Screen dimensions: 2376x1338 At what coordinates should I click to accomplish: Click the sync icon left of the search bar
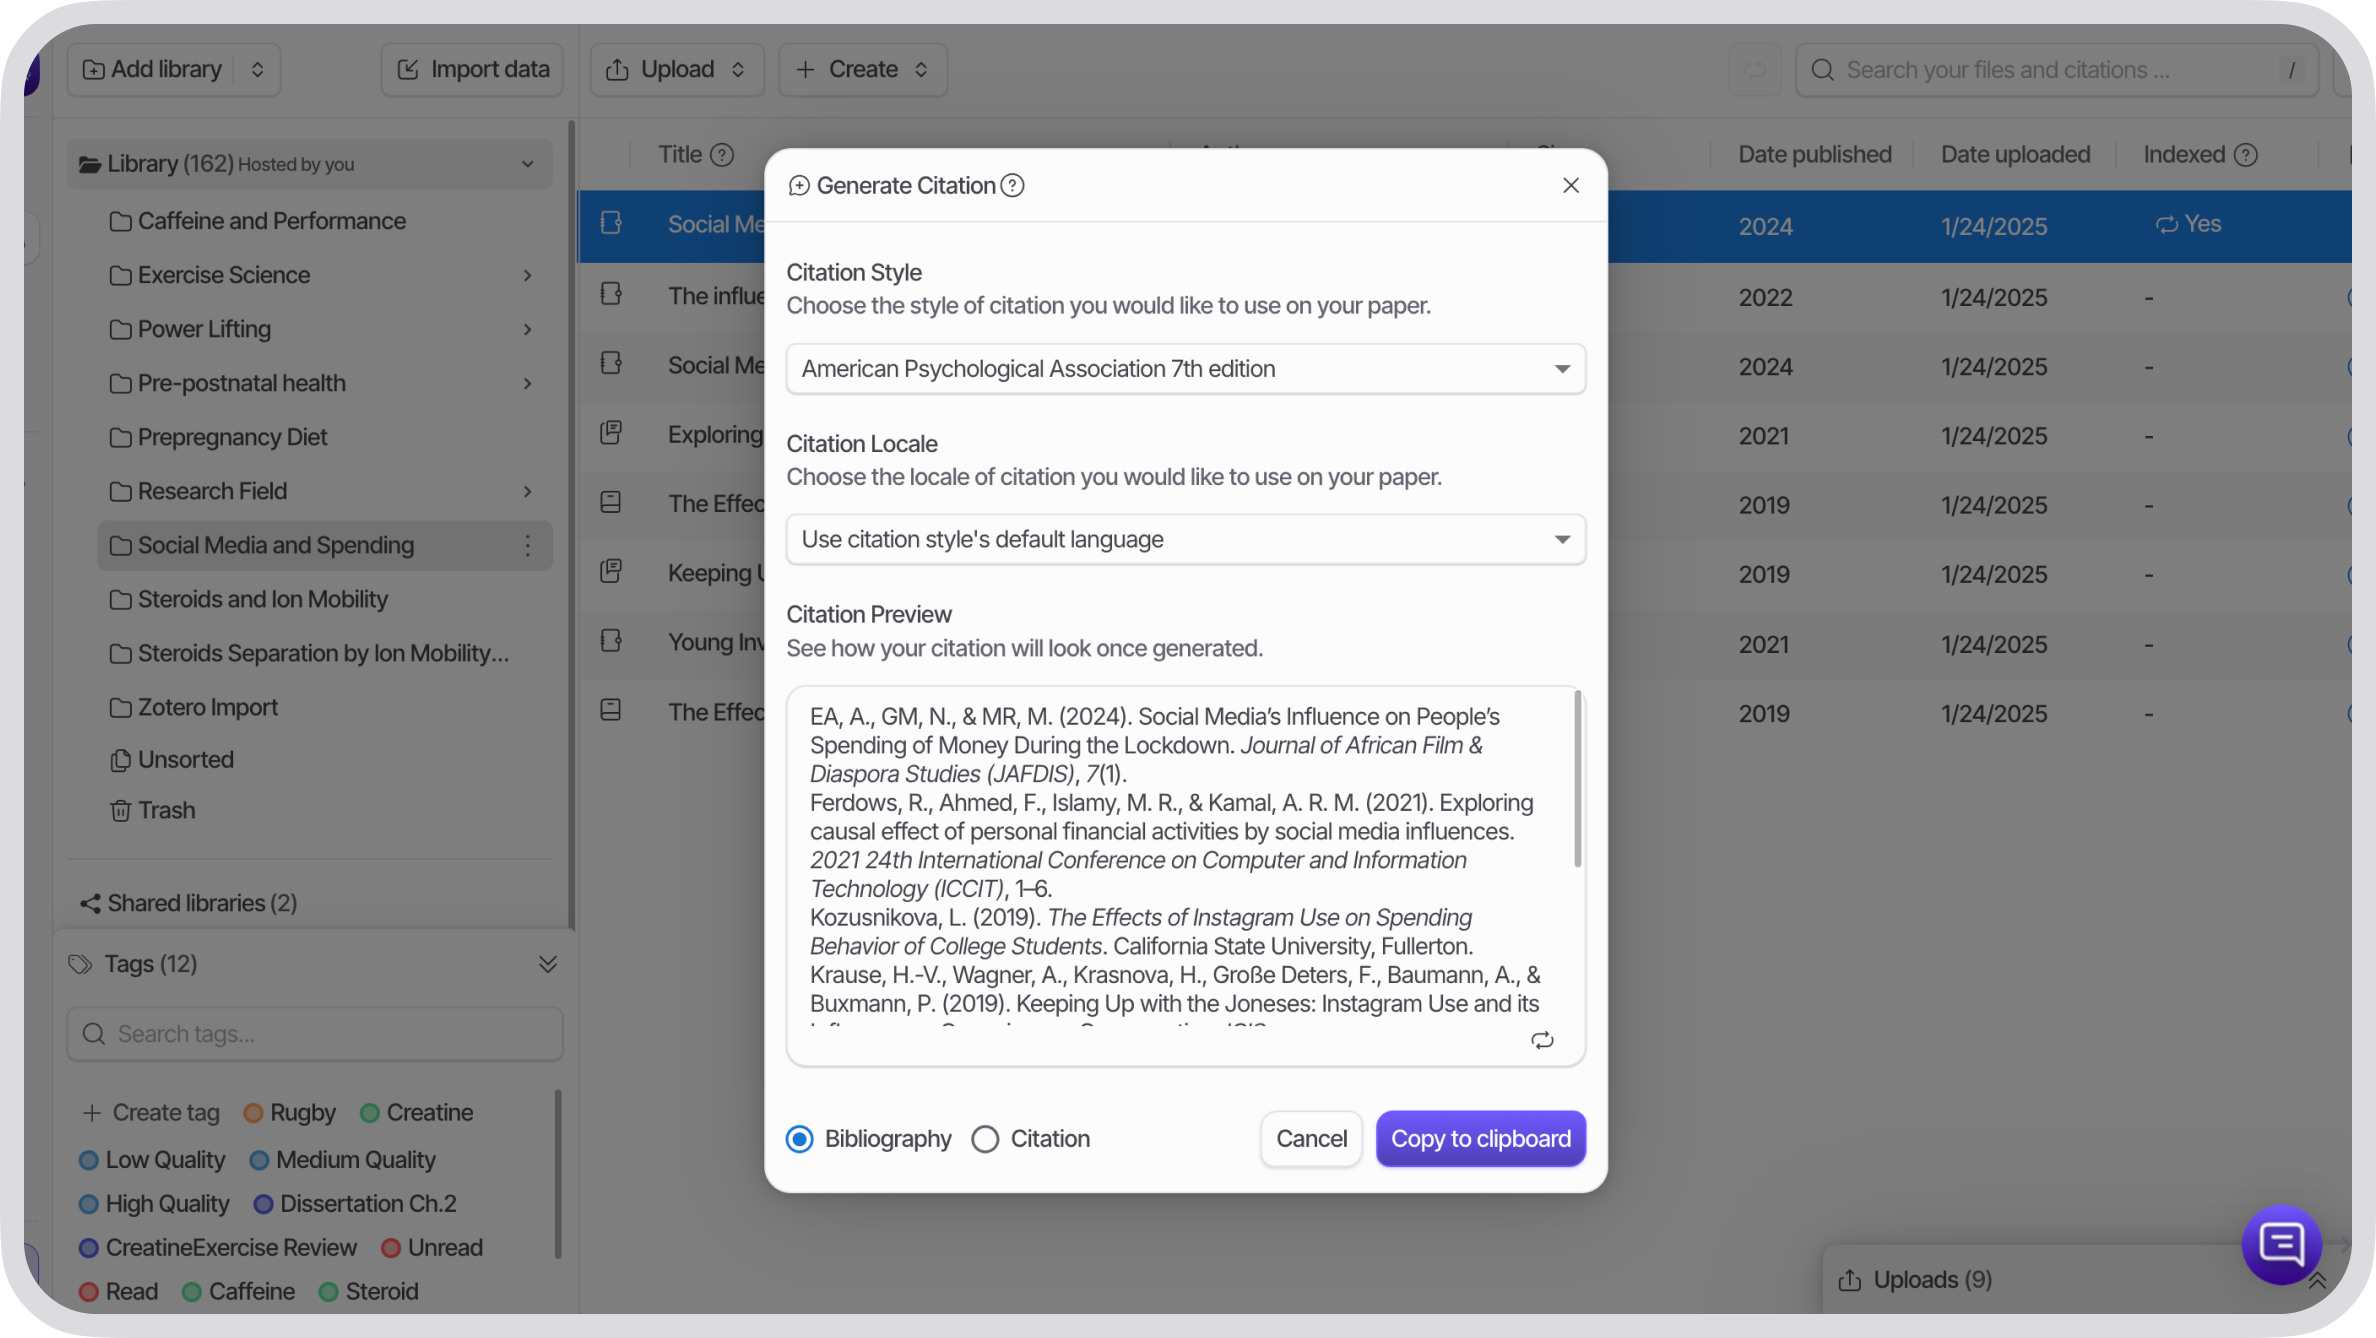click(x=1756, y=69)
